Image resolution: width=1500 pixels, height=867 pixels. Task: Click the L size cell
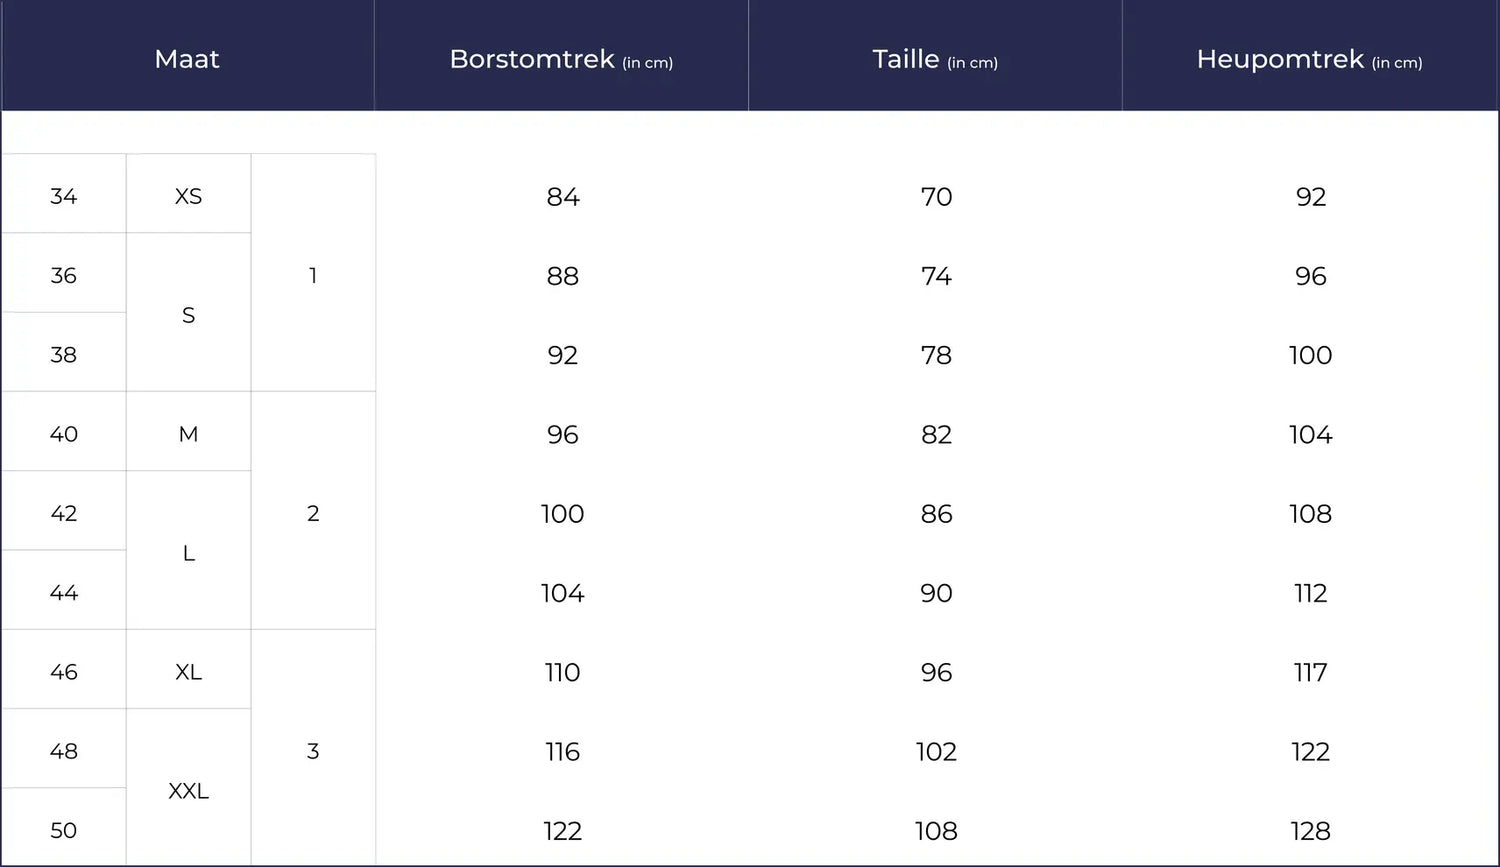(188, 553)
